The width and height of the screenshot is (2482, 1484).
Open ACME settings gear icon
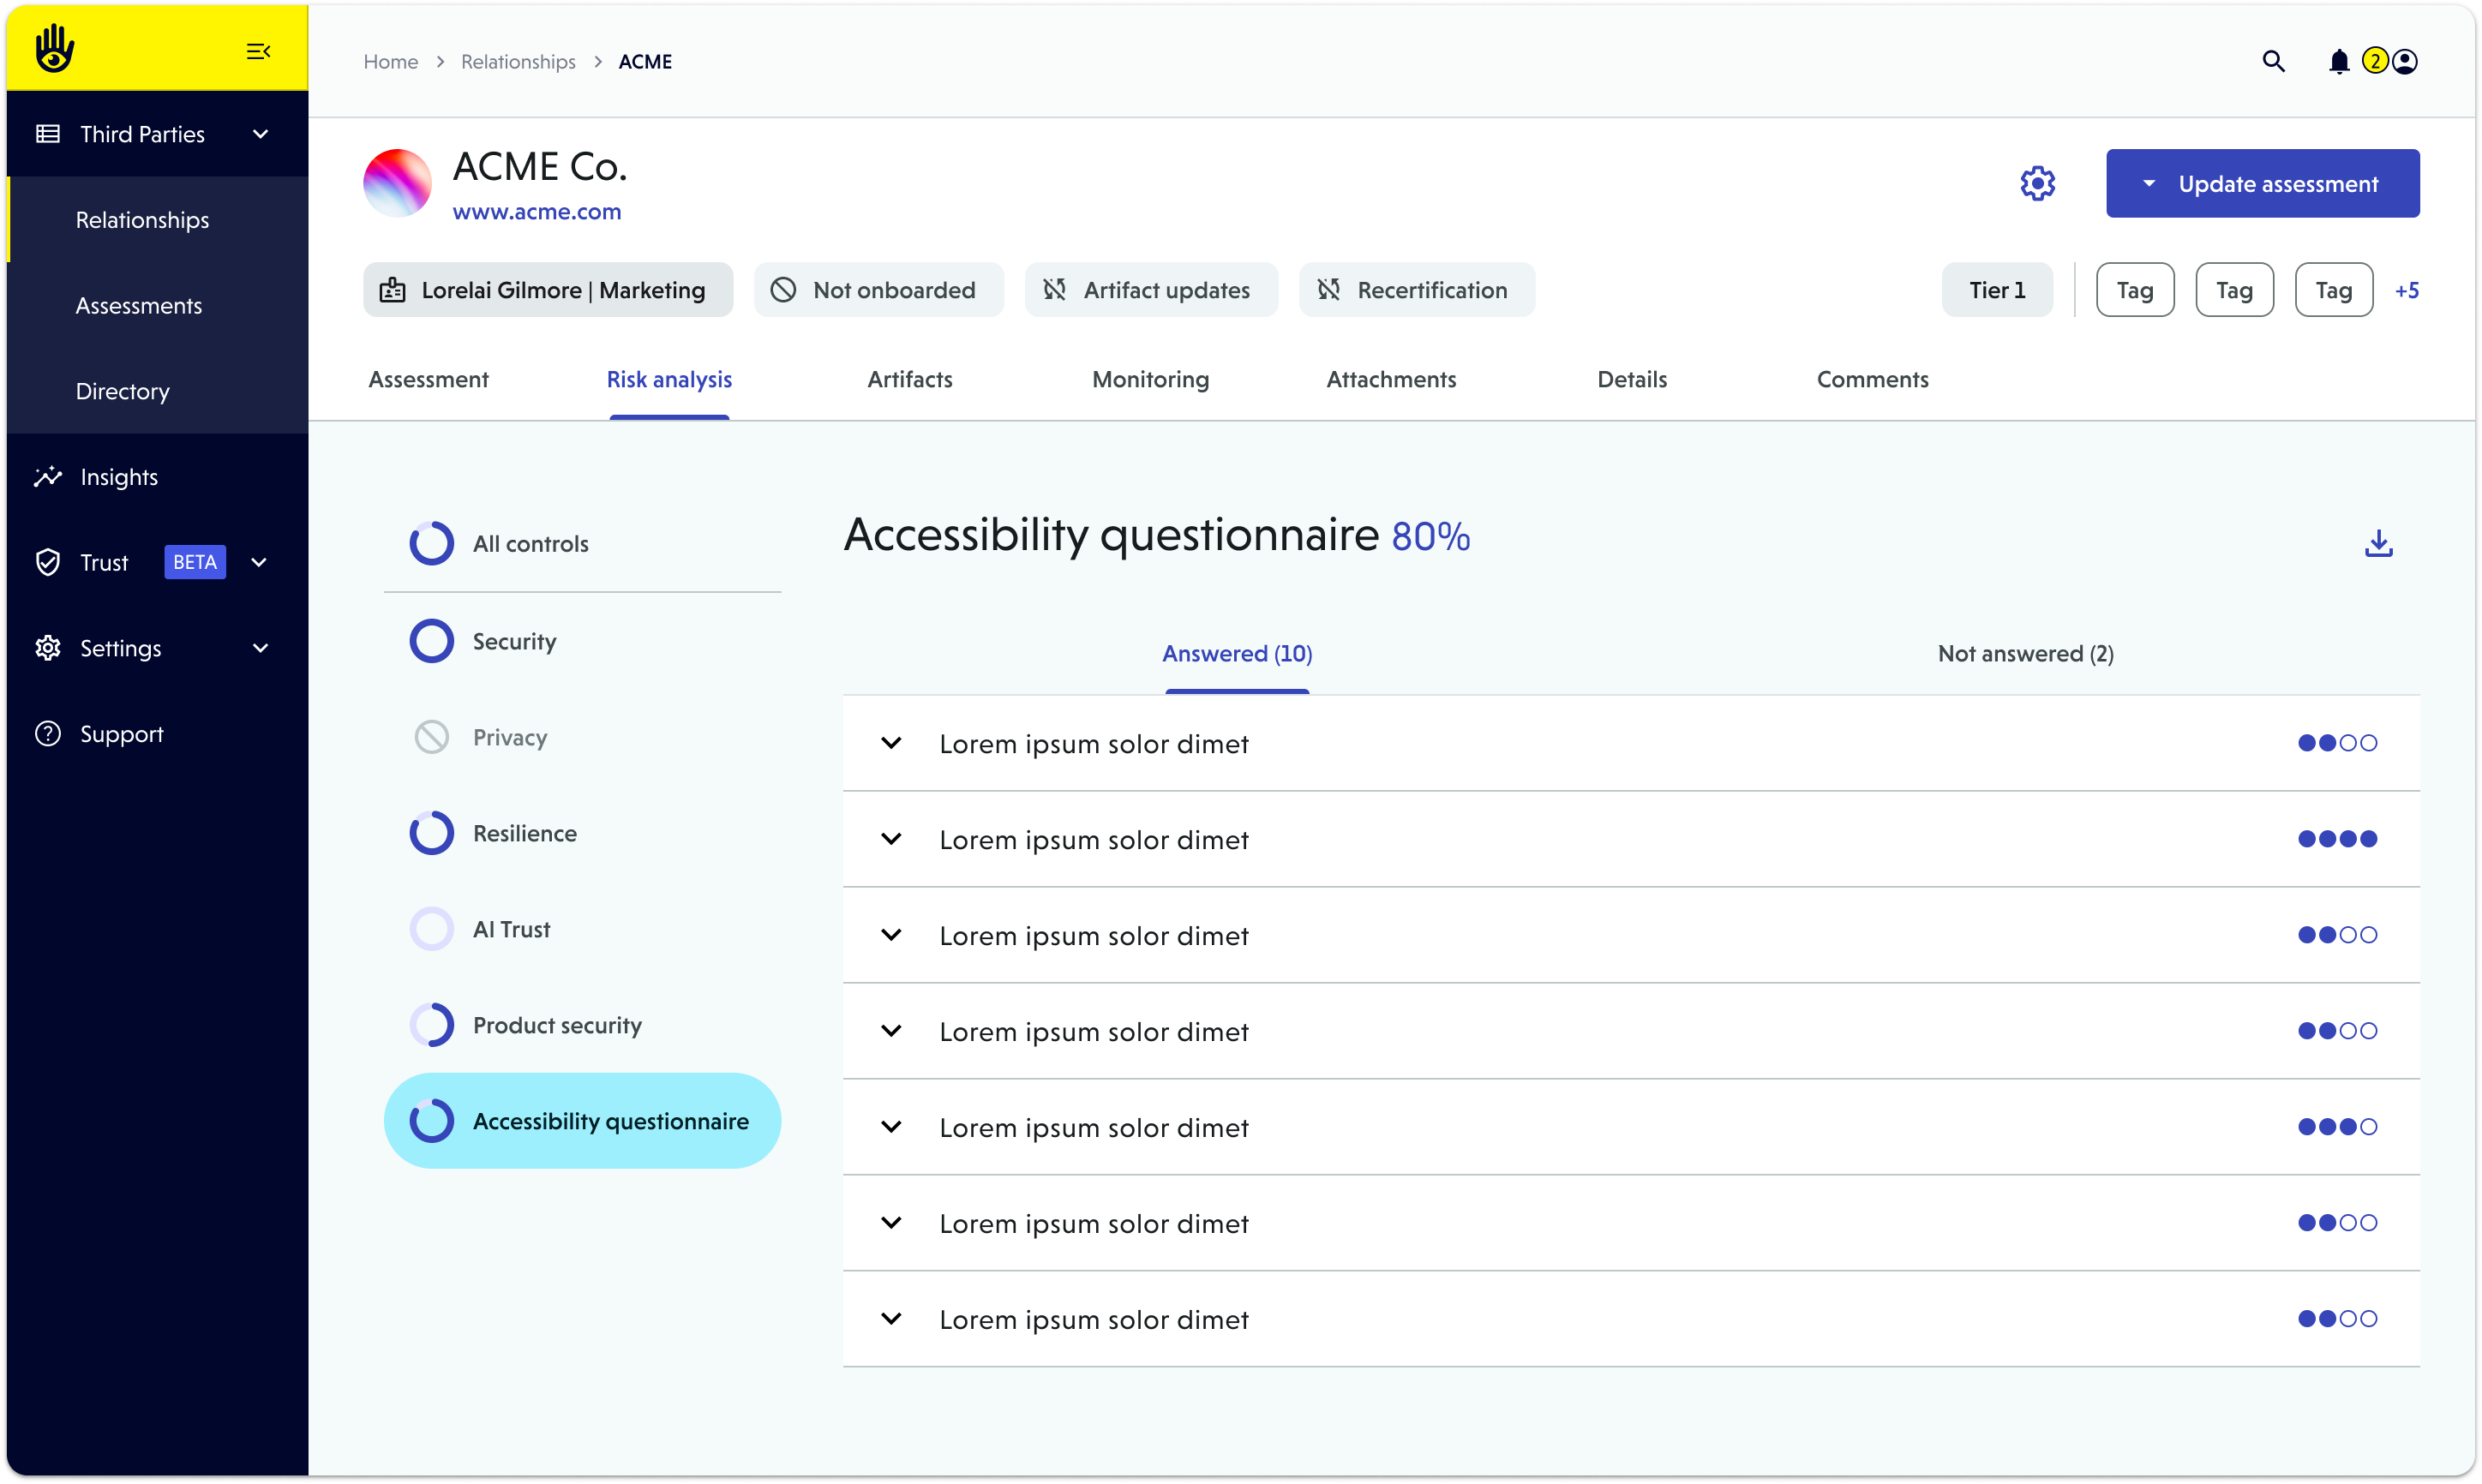[2037, 183]
